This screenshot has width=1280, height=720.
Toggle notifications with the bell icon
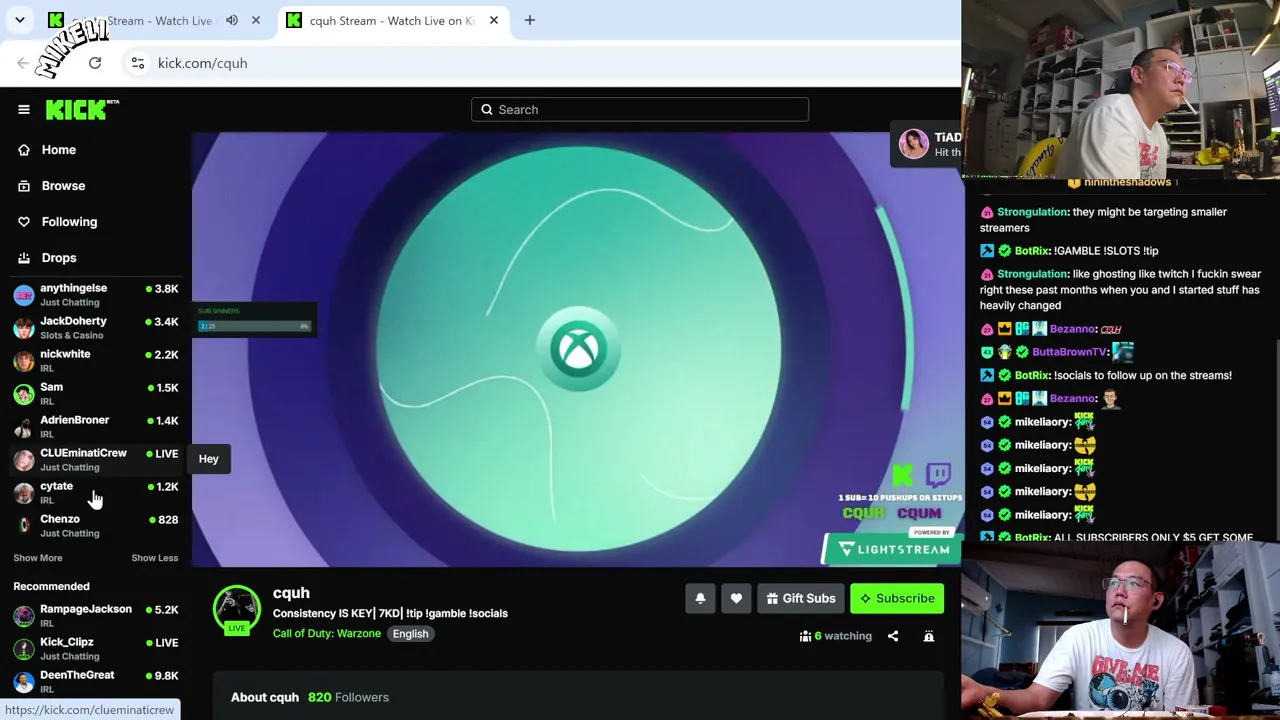point(700,599)
